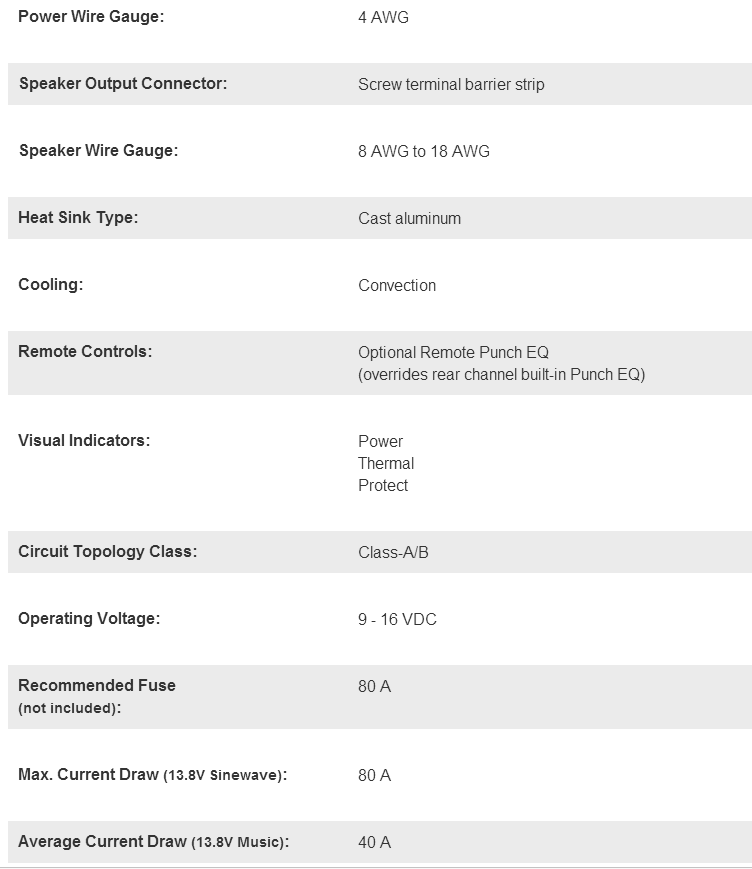752x869 pixels.
Task: Click the "Visual Indicators" label
Action: click(84, 441)
